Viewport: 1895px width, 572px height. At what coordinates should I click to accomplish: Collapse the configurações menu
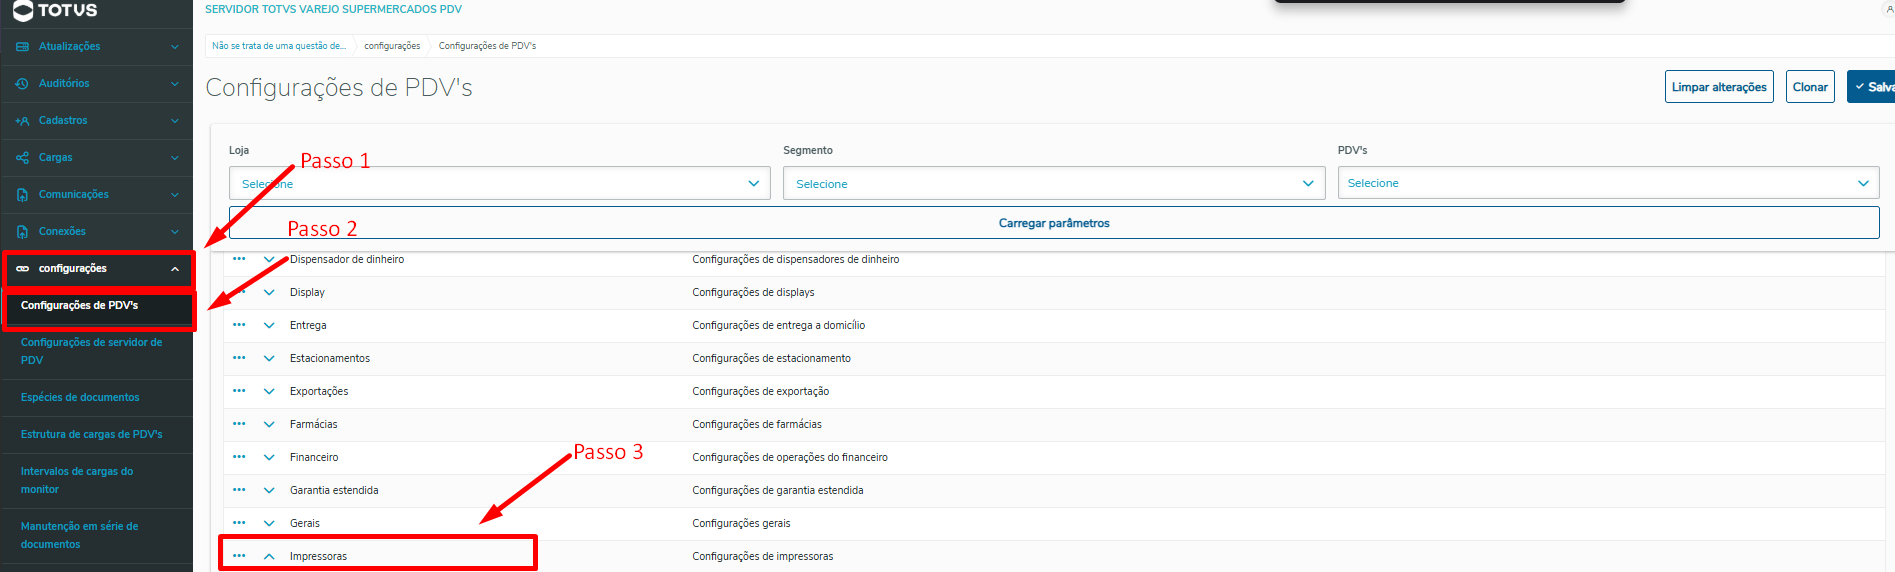click(175, 269)
